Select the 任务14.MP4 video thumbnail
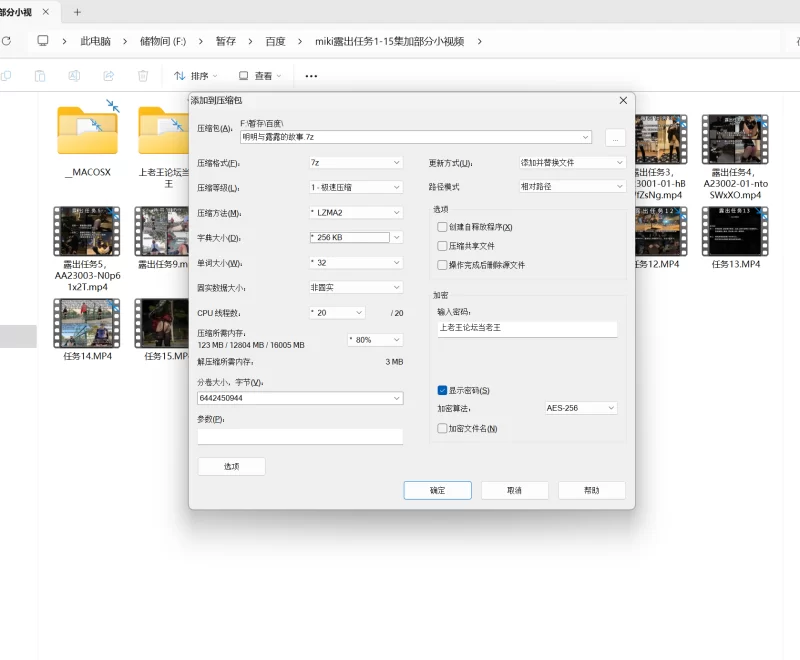The height and width of the screenshot is (660, 800). (86, 323)
